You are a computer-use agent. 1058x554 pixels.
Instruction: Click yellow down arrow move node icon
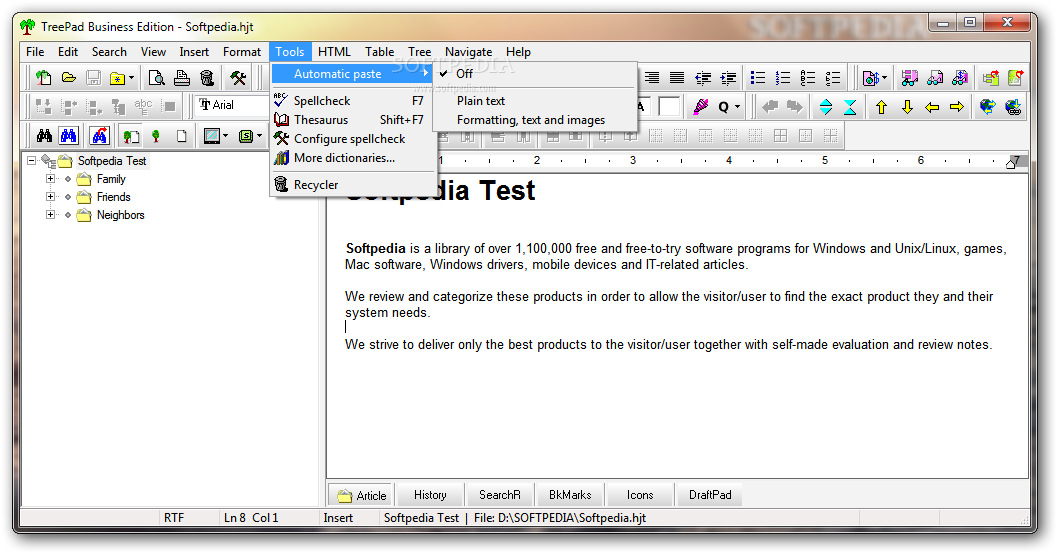tap(907, 107)
